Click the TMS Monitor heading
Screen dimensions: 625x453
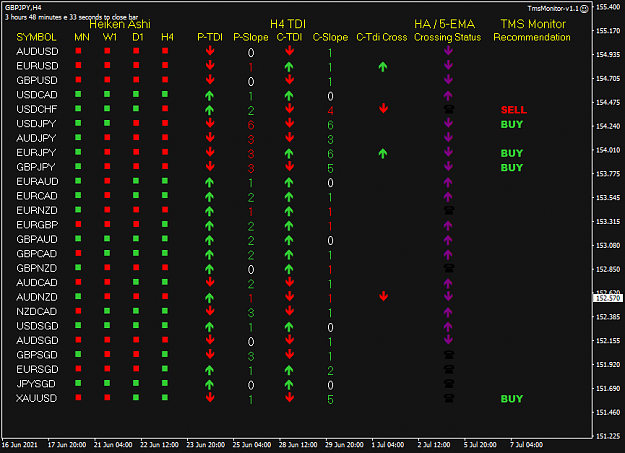pos(533,24)
